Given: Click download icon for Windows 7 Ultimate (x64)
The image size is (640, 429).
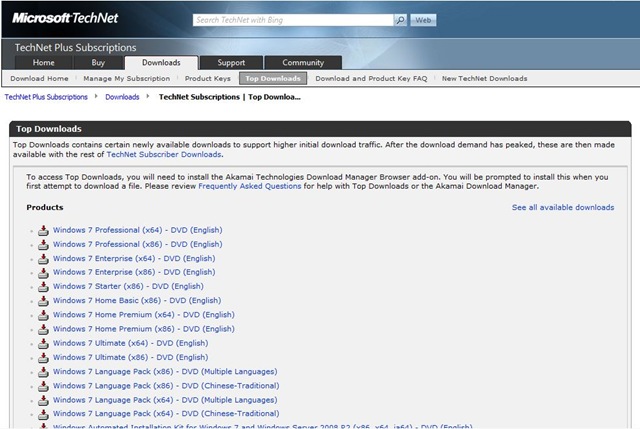Looking at the screenshot, I should (44, 343).
